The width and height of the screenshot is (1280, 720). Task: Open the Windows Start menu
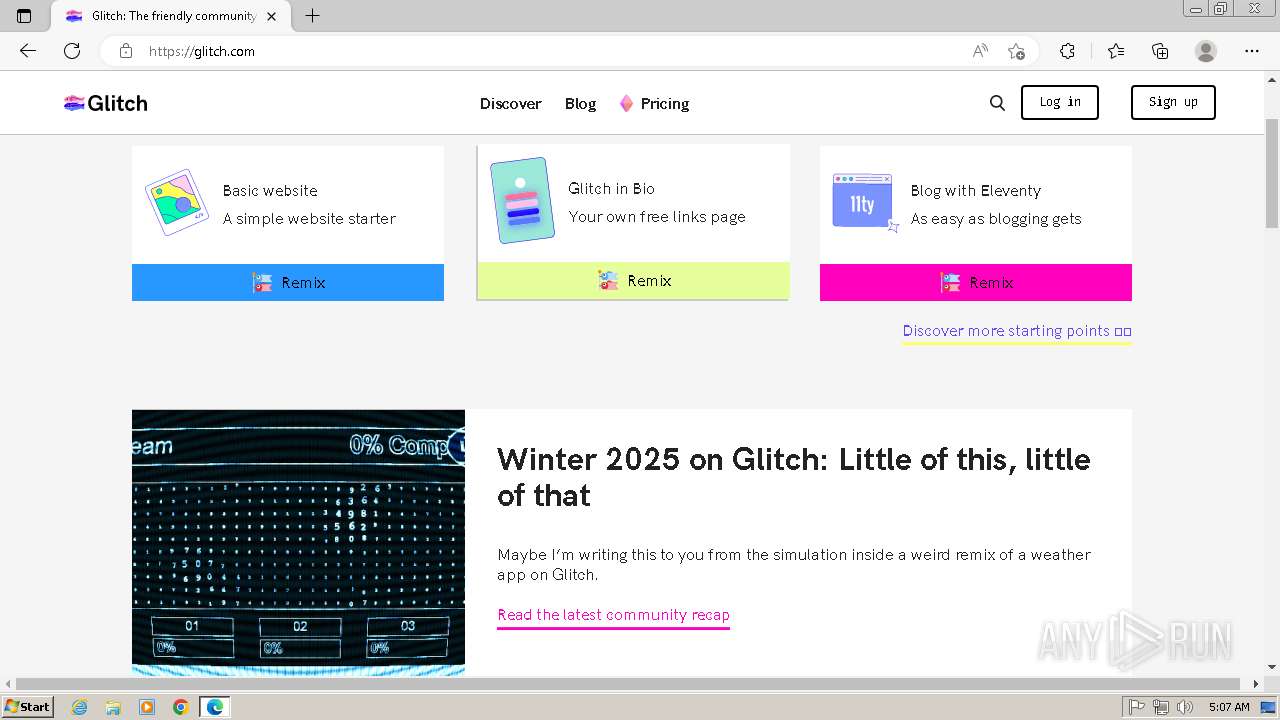pyautogui.click(x=27, y=707)
